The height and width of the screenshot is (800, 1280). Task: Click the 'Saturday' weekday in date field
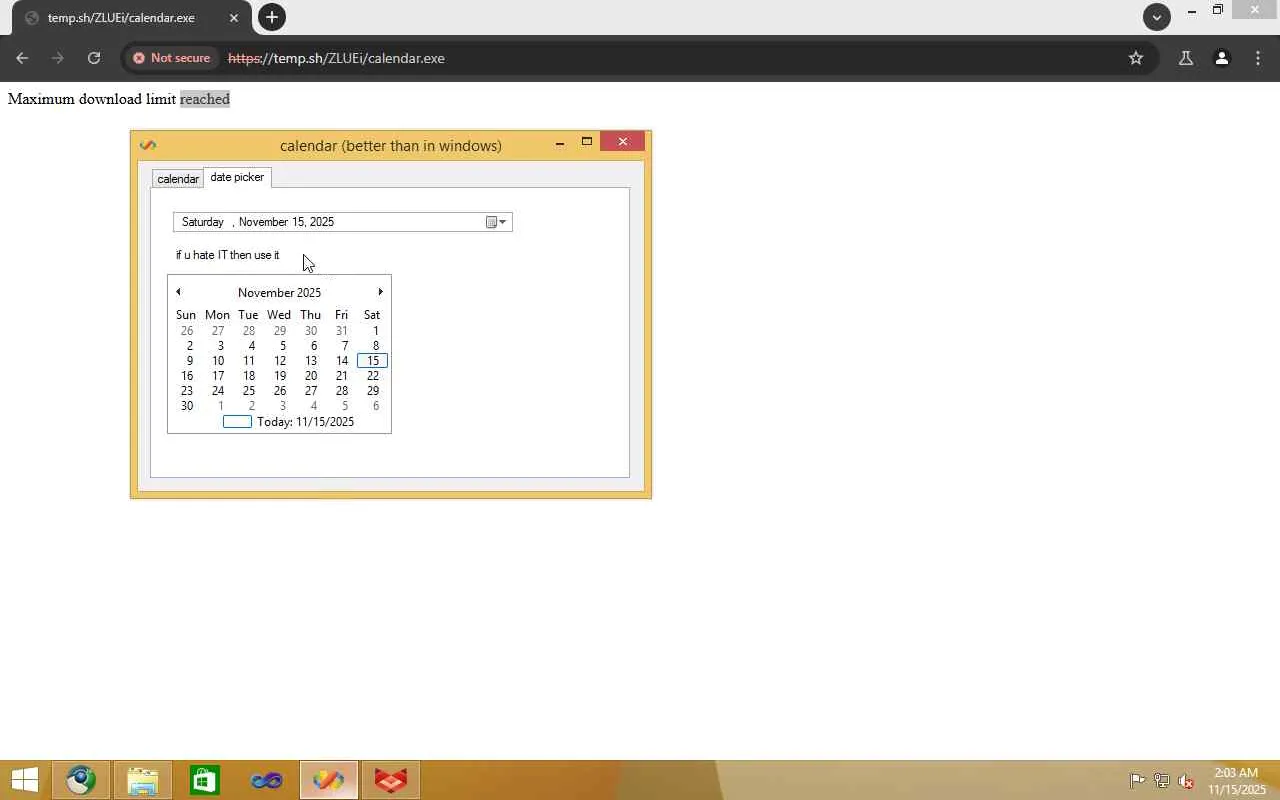click(203, 222)
